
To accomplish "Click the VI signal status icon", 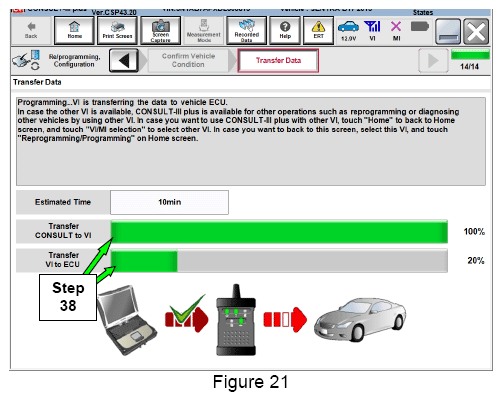I will point(372,31).
